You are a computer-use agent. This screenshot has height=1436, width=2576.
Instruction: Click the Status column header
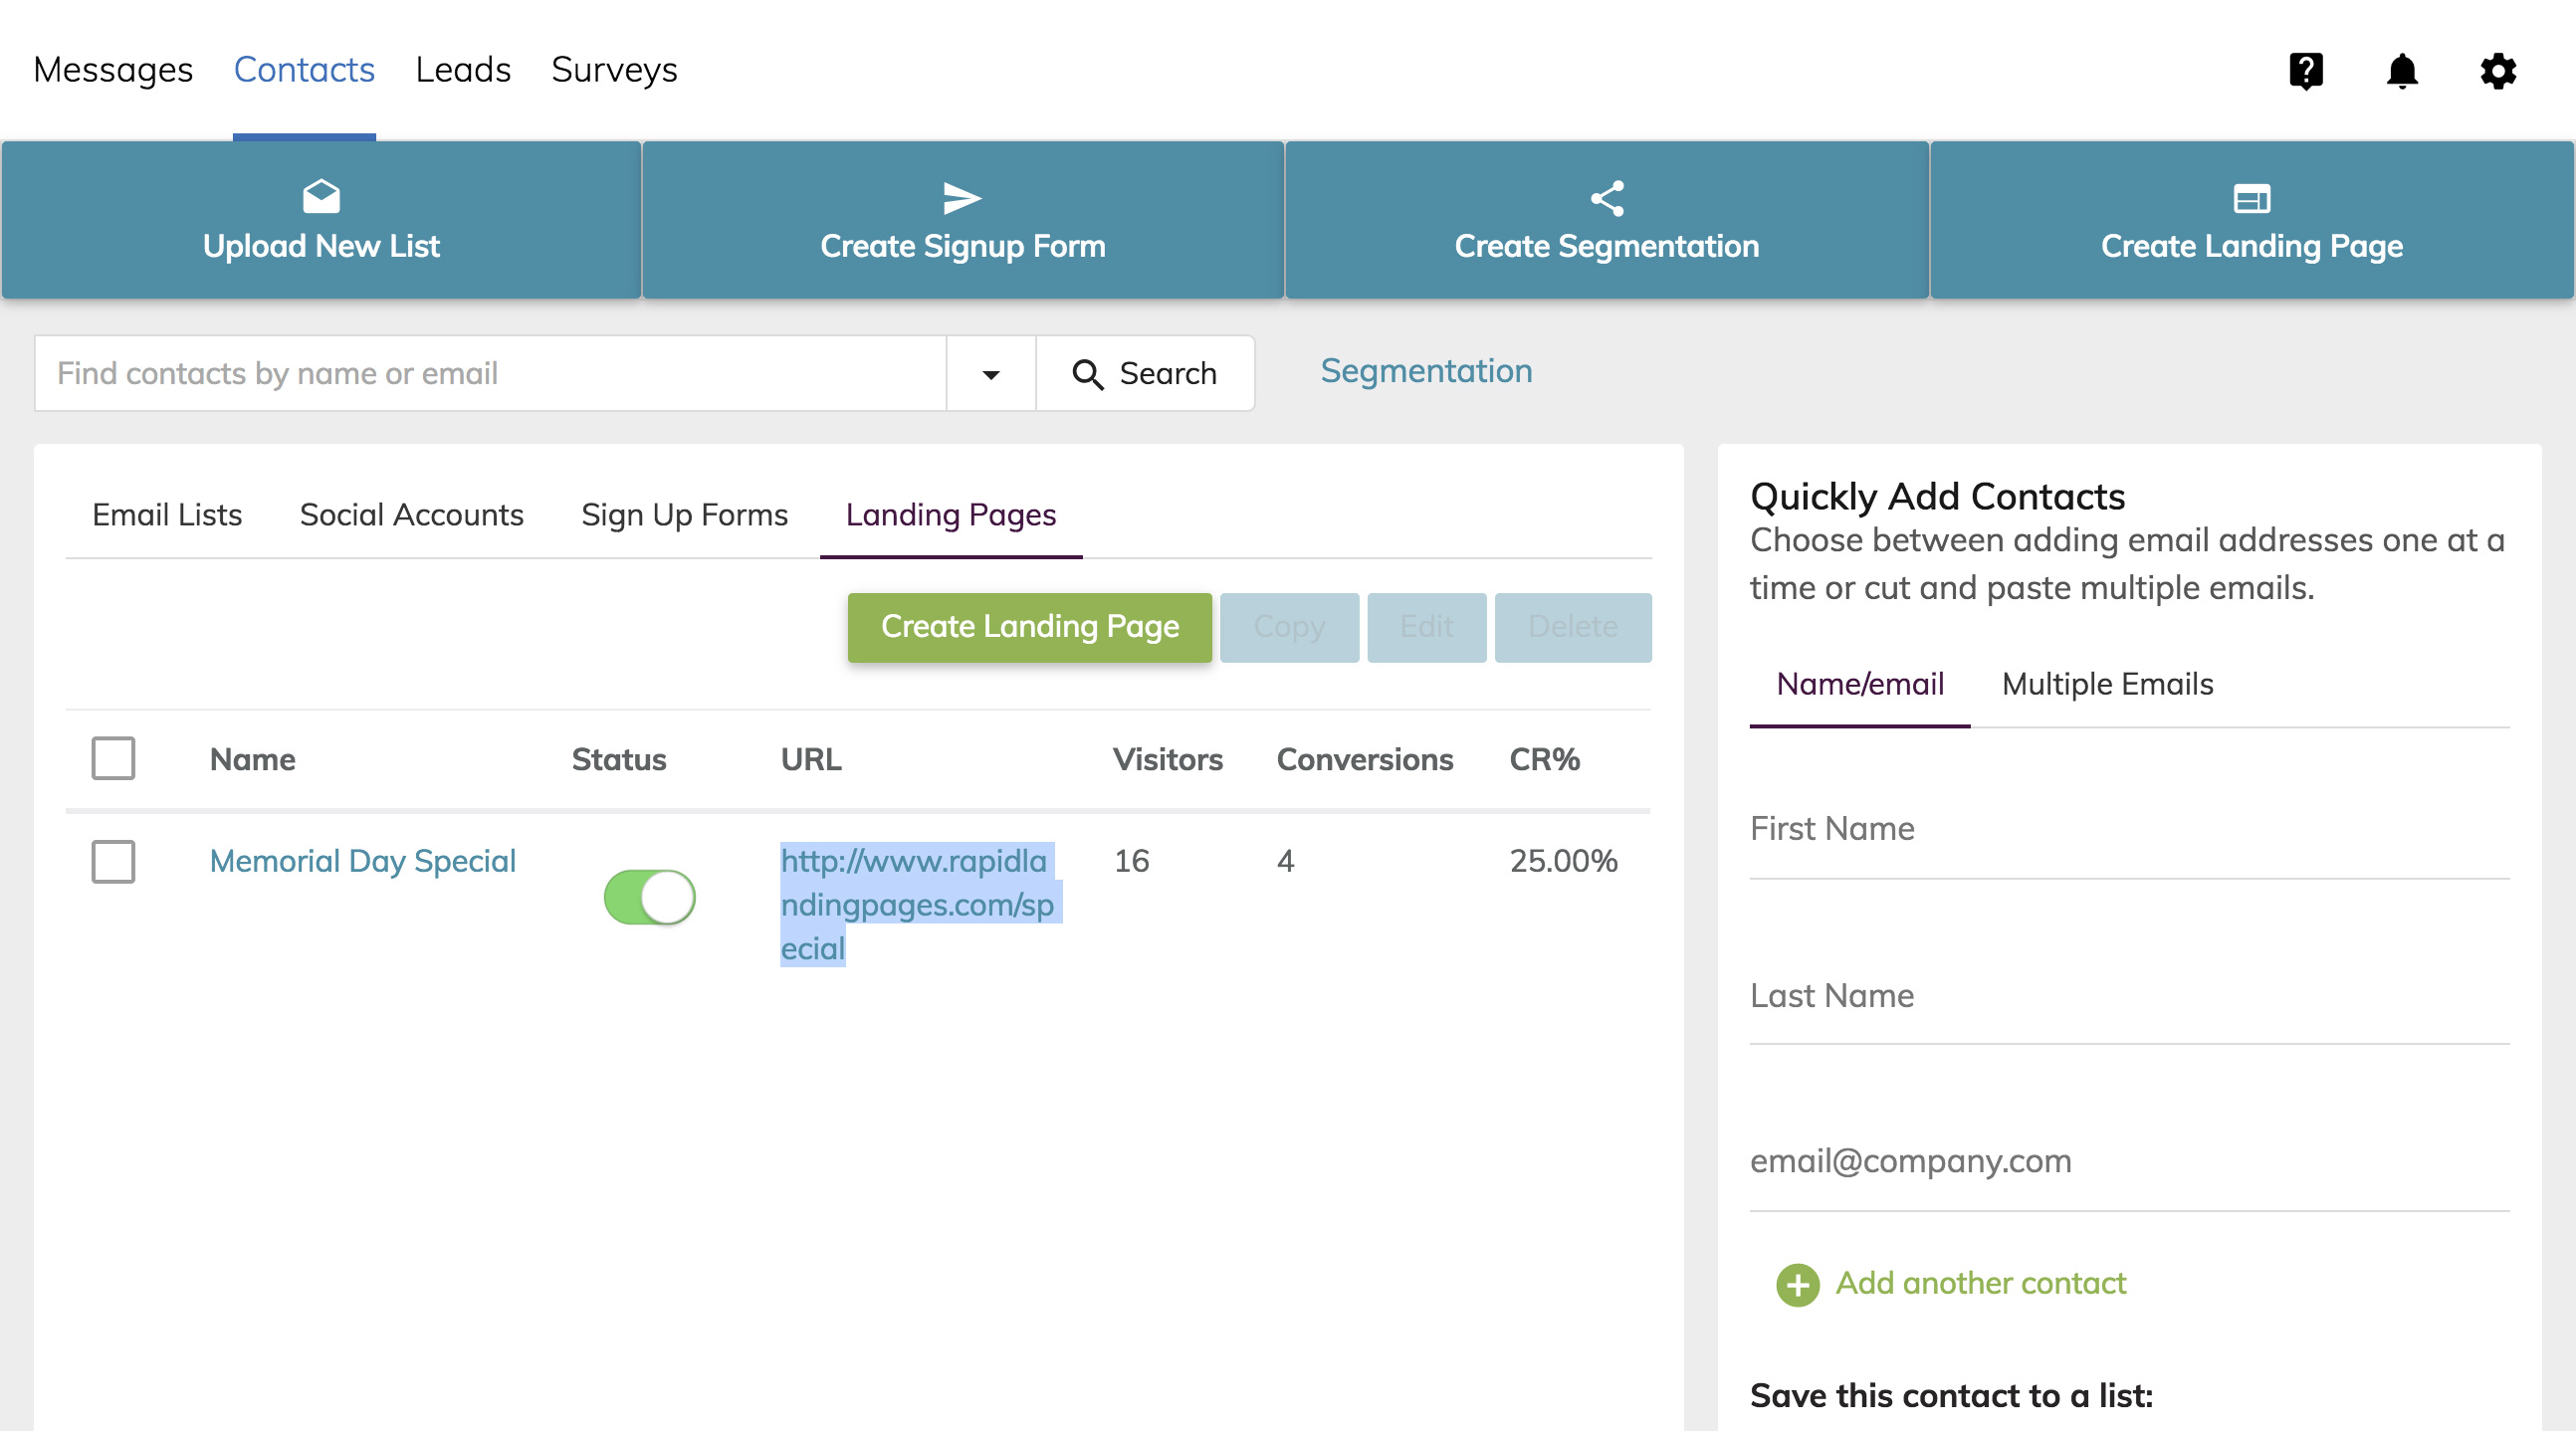point(618,759)
